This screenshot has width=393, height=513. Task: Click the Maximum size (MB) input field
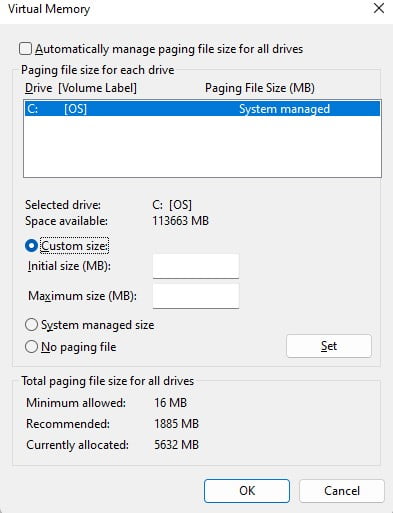click(196, 296)
